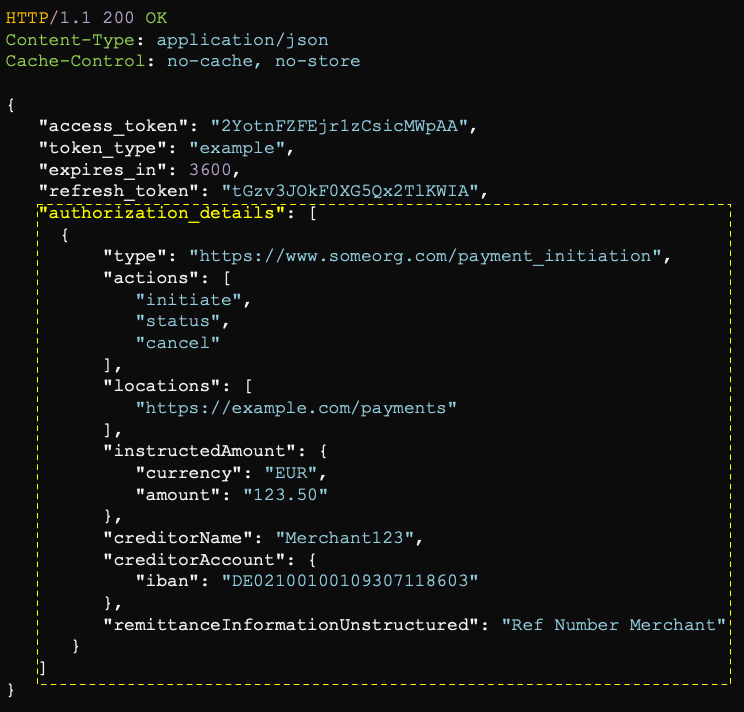The width and height of the screenshot is (744, 712).
Task: Click the "refresh_token" key
Action: click(x=118, y=191)
